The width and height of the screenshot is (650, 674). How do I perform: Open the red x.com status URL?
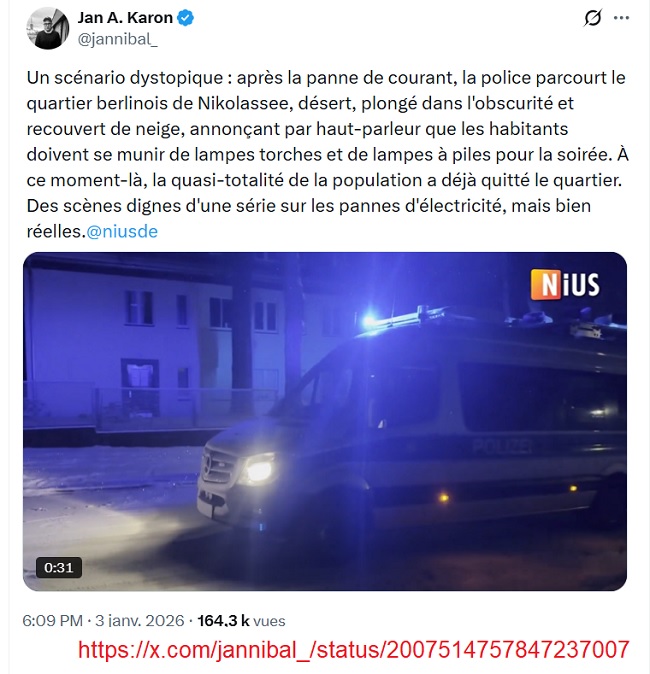(353, 649)
